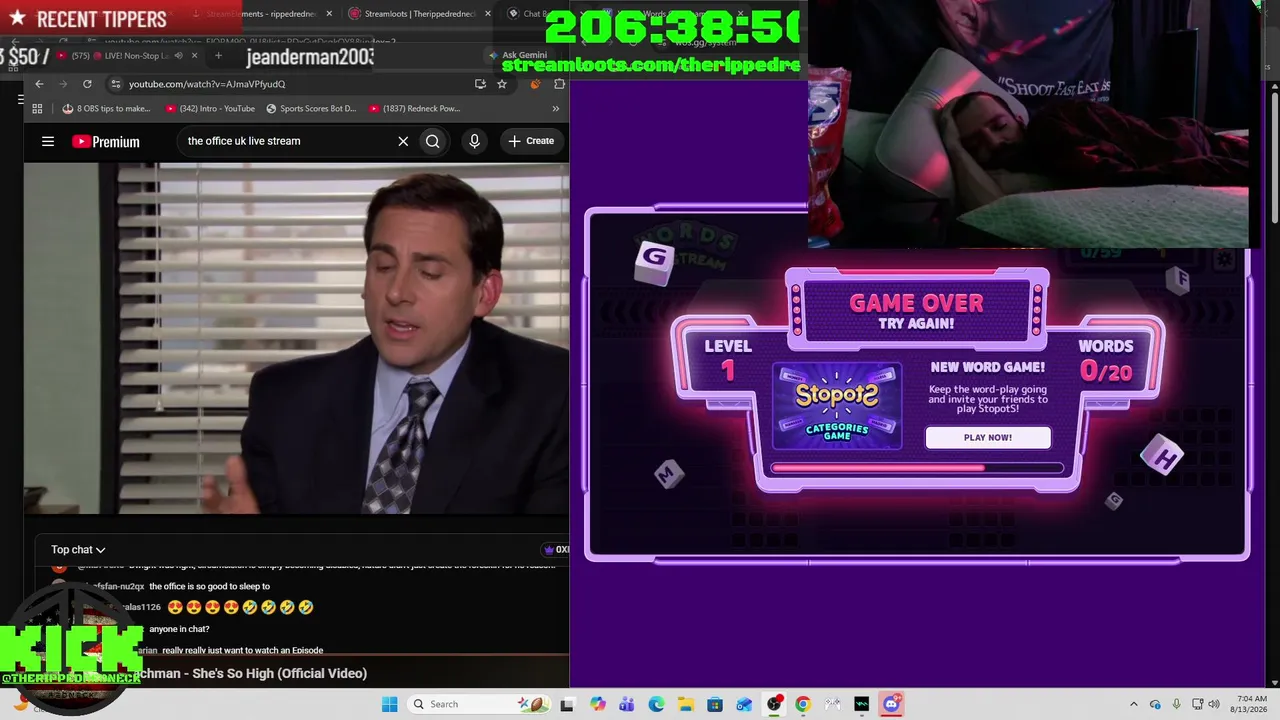Click 'the office is so good to sleep to' message
Image resolution: width=1280 pixels, height=720 pixels.
(209, 586)
